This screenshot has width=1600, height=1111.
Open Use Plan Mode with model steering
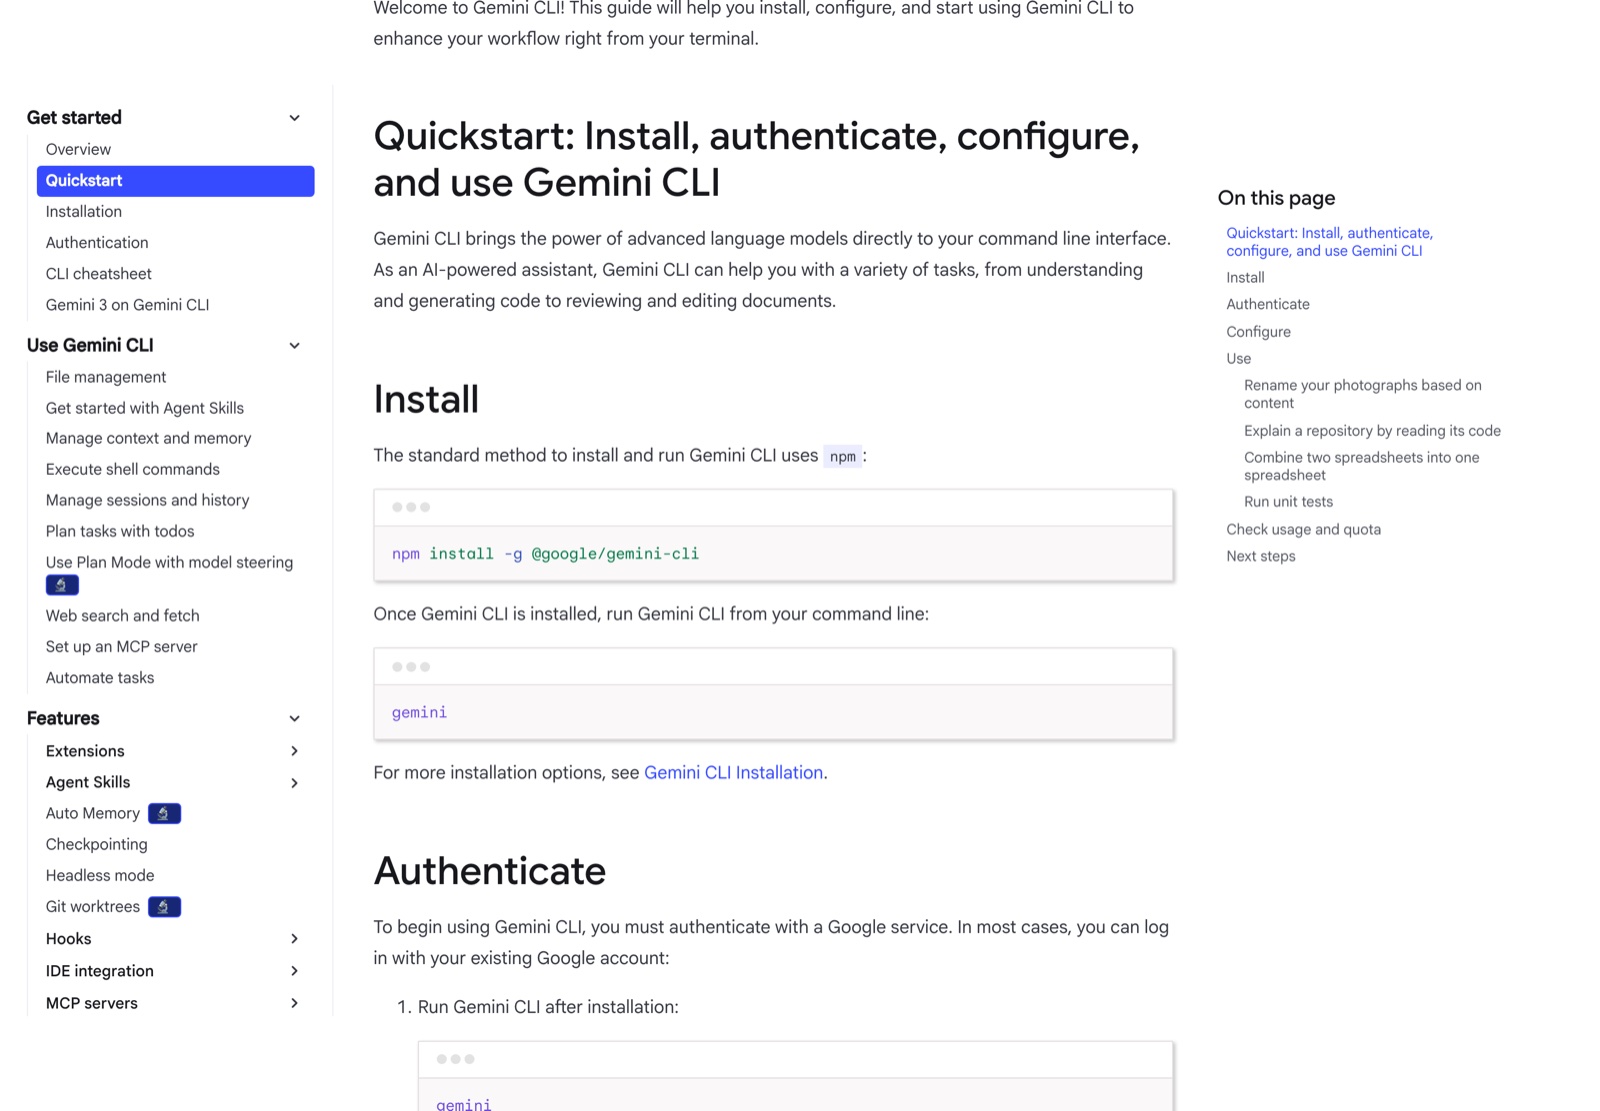click(169, 562)
